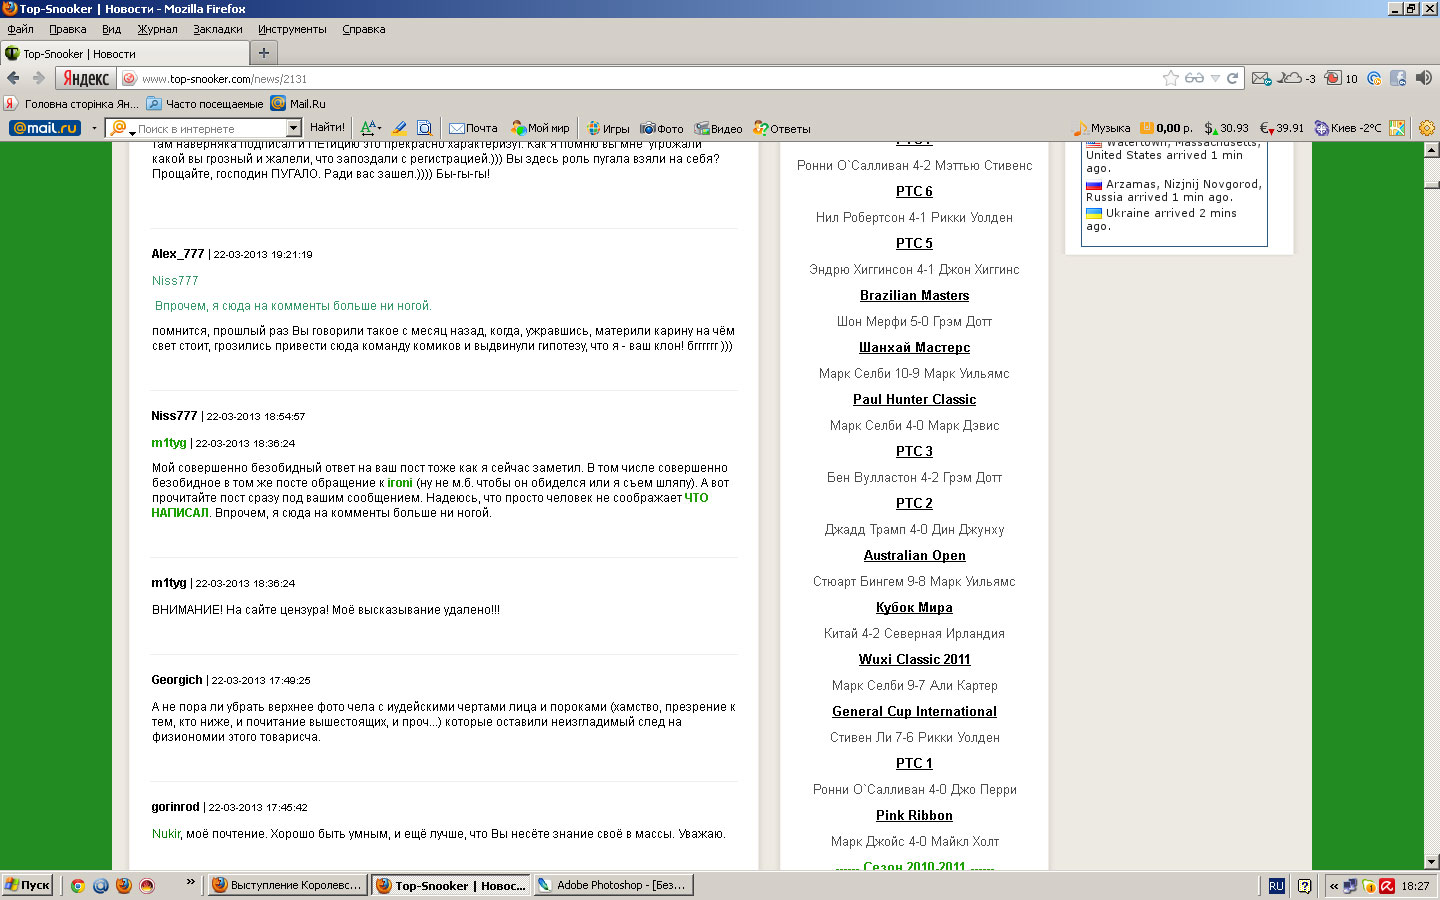The width and height of the screenshot is (1440, 900).
Task: Open the Australian Open link
Action: point(914,555)
